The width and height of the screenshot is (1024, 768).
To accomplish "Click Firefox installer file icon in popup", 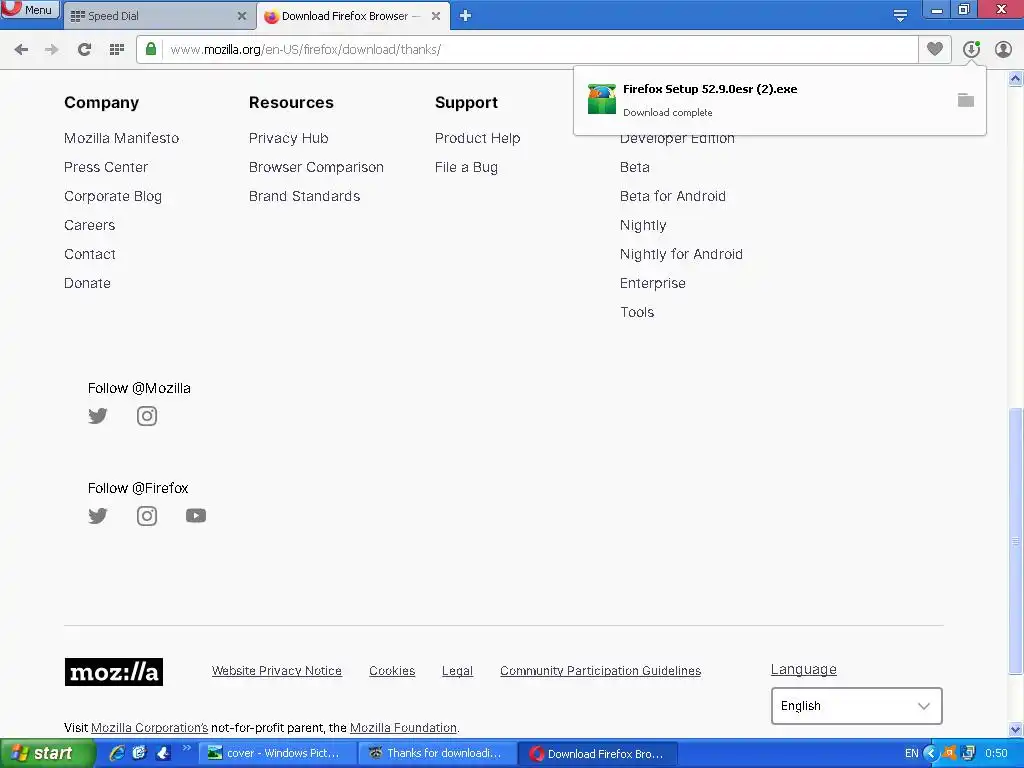I will (601, 99).
